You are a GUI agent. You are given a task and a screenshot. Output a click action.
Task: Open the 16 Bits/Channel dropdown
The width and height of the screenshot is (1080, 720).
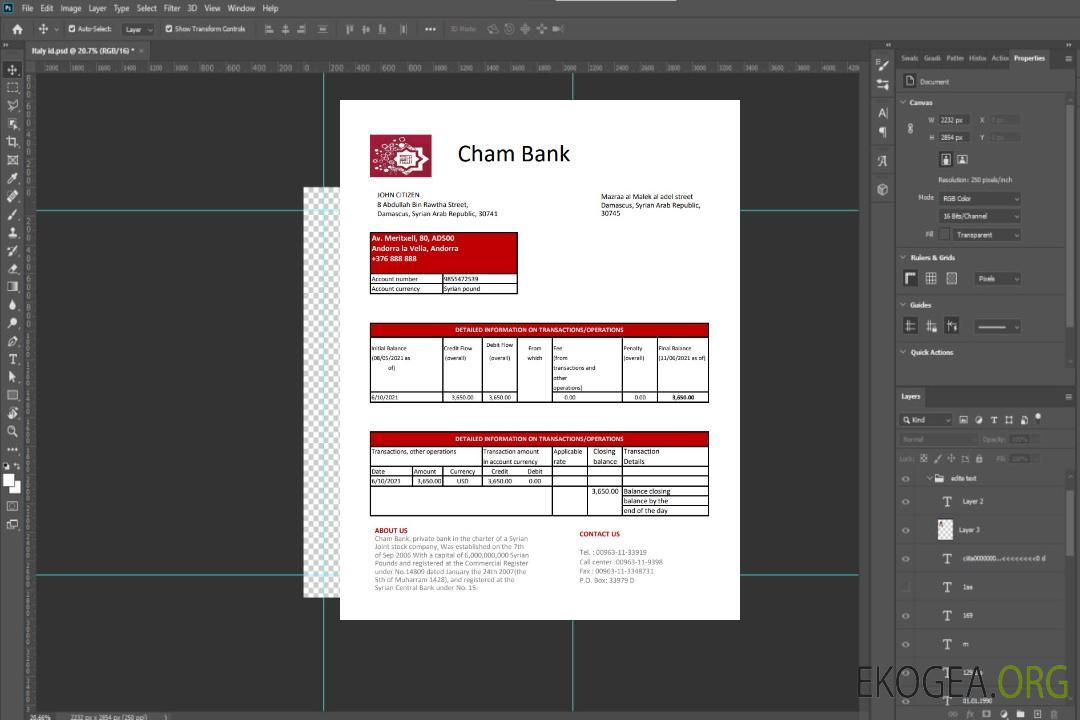coord(980,216)
